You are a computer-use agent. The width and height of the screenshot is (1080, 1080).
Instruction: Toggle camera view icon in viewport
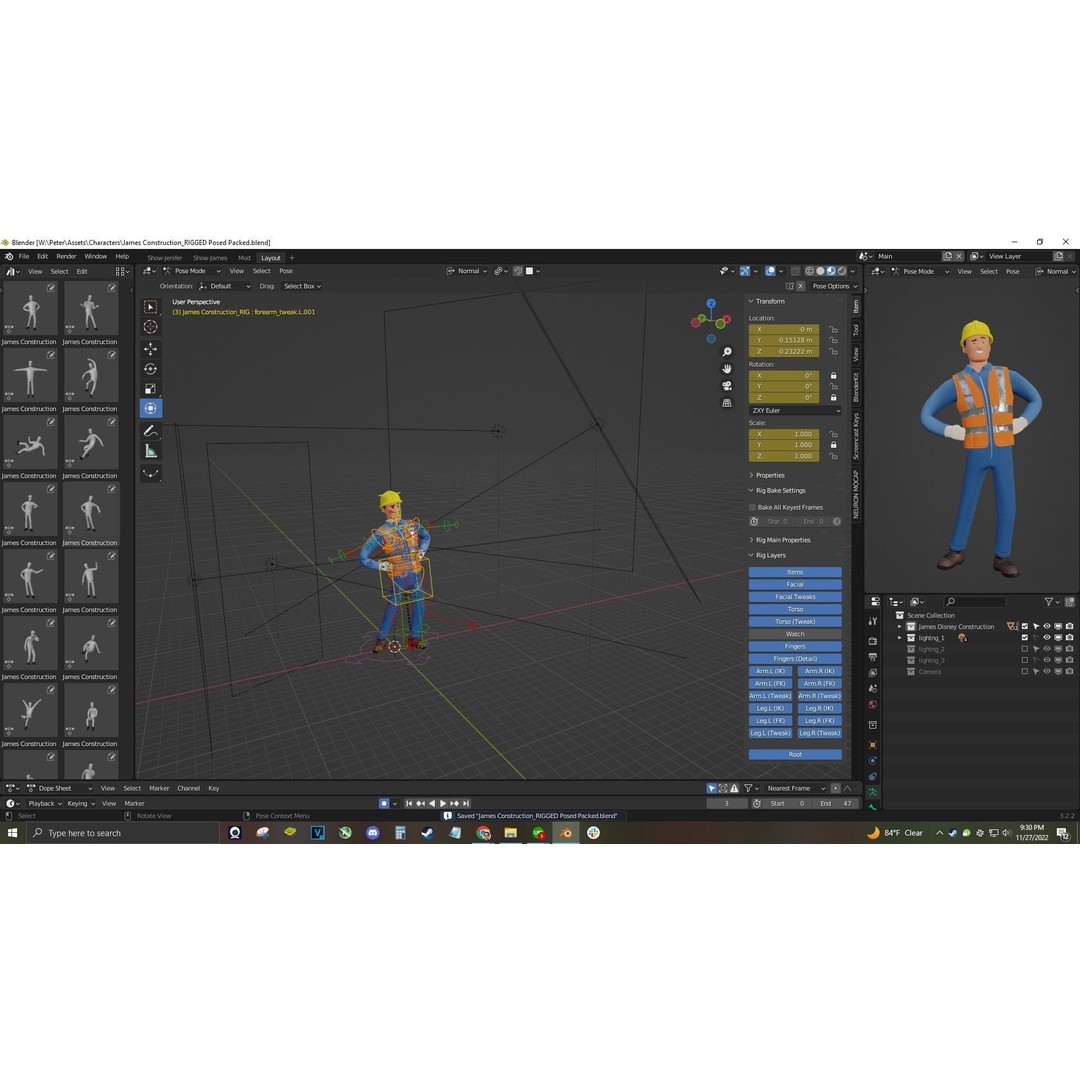click(727, 386)
